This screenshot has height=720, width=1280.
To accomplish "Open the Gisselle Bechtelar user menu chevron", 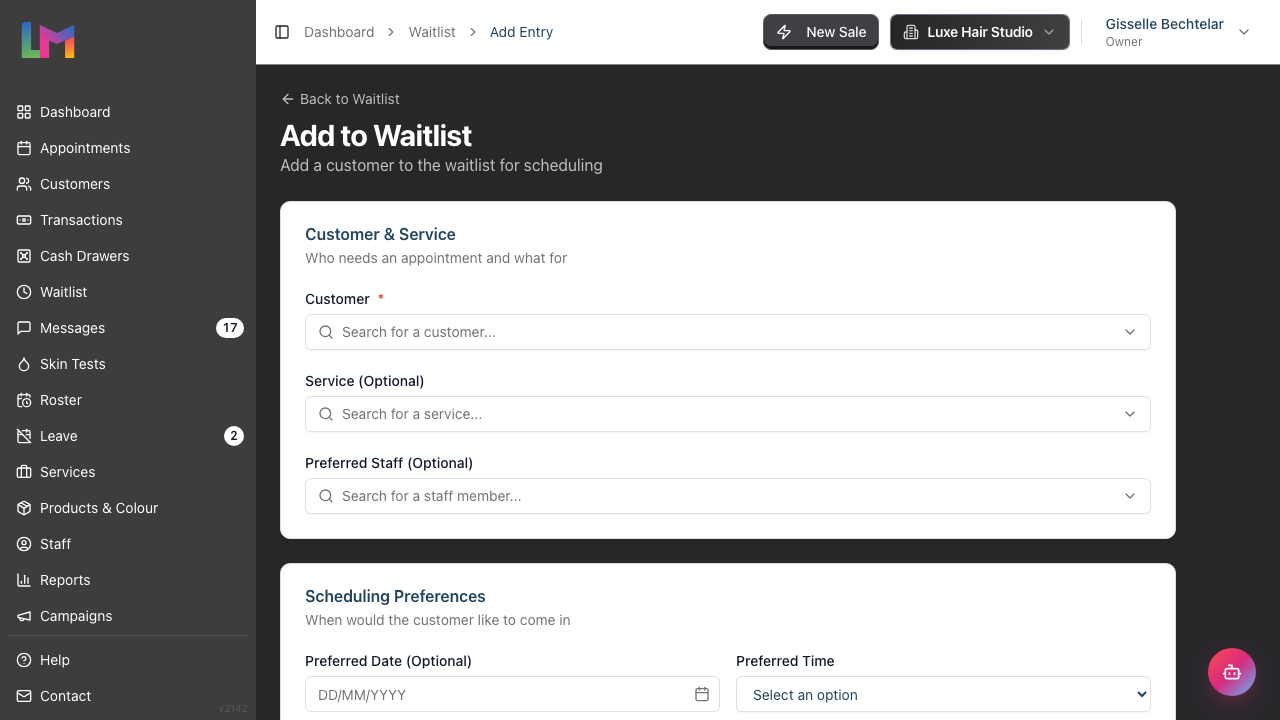I will click(x=1244, y=32).
